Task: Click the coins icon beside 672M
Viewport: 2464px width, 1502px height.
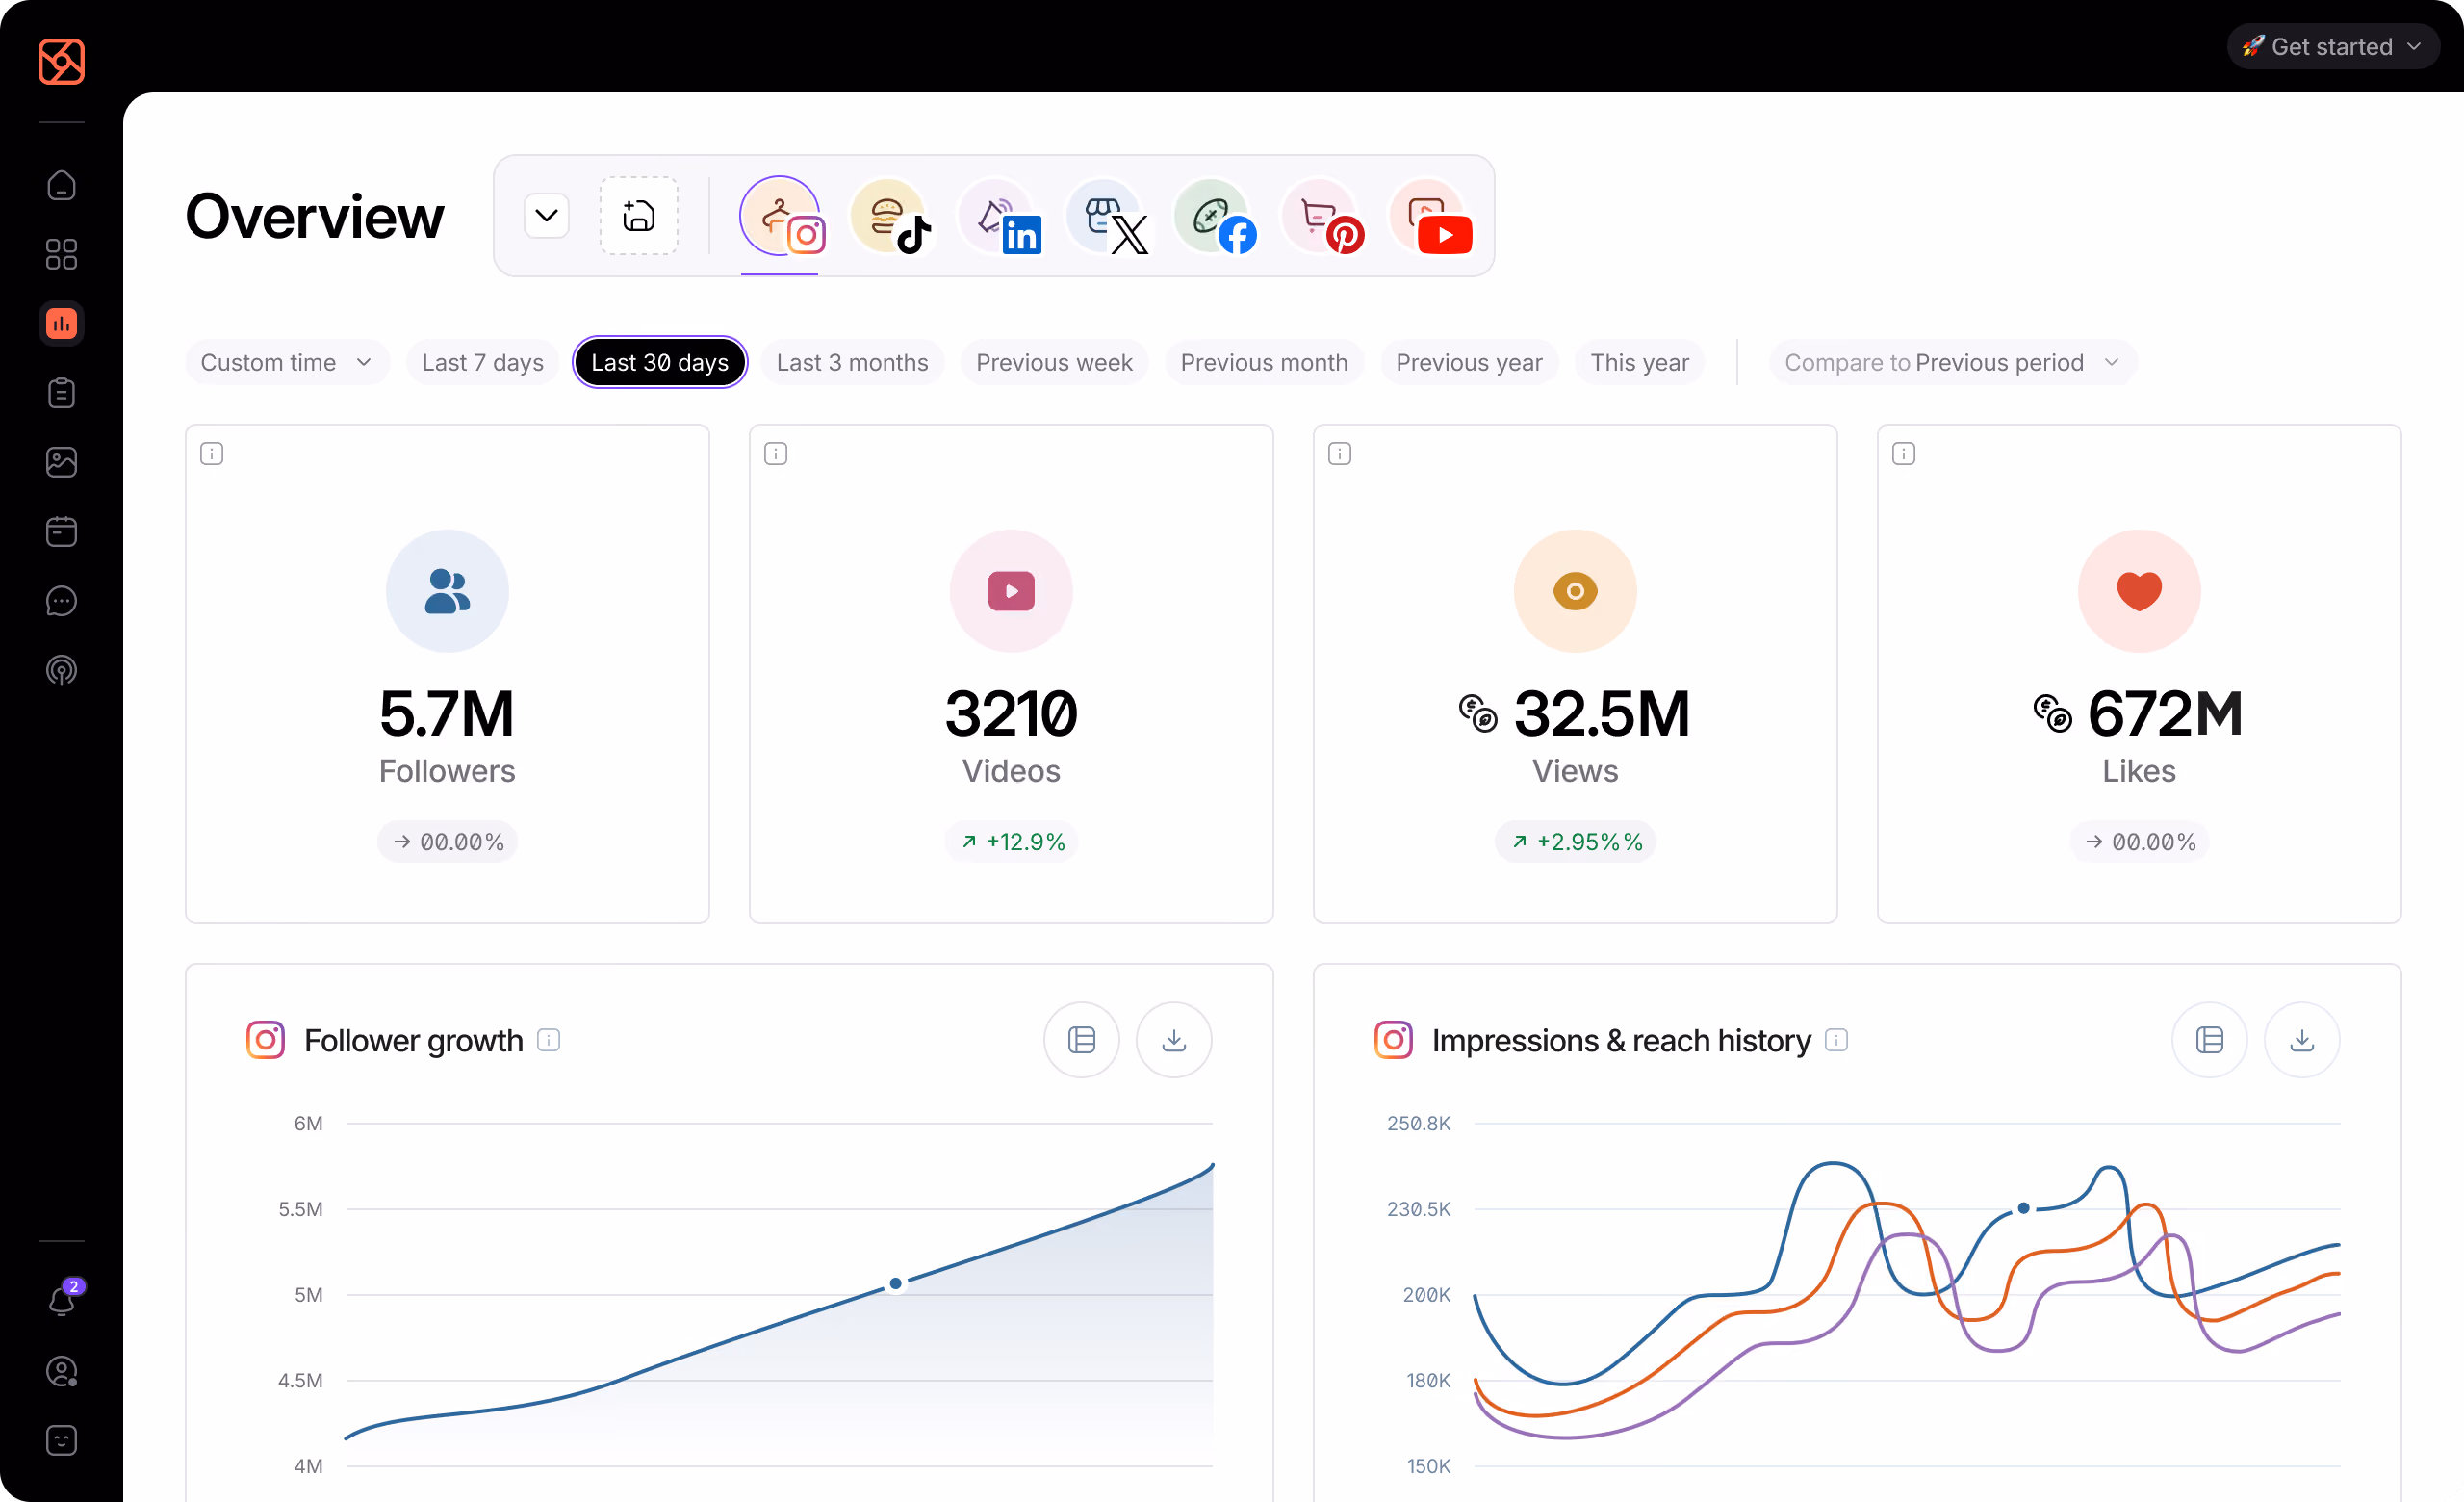Action: pos(2053,714)
